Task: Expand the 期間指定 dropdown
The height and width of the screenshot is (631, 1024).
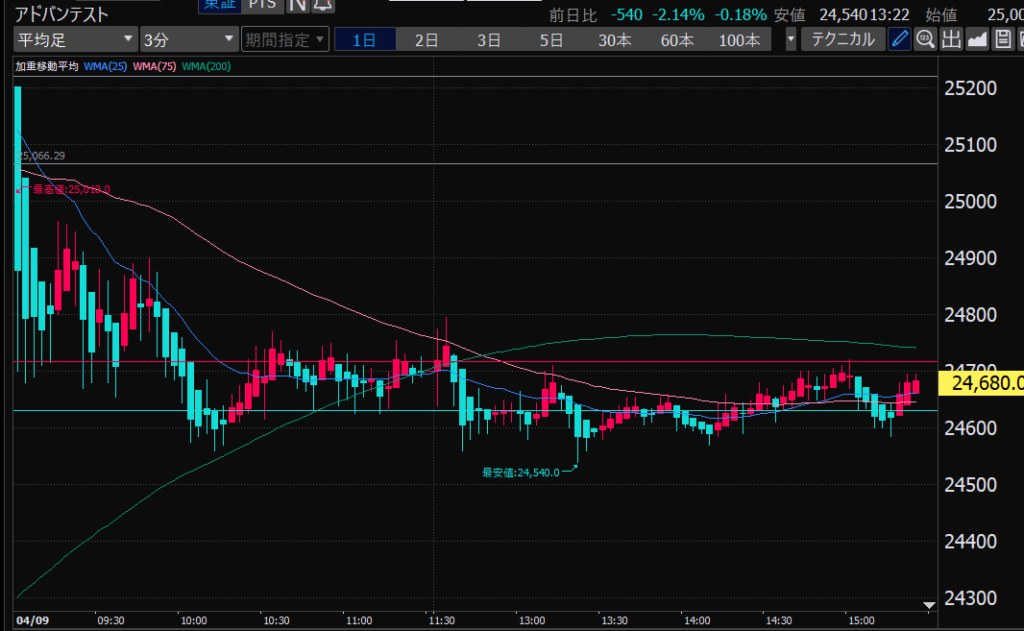Action: (x=284, y=40)
